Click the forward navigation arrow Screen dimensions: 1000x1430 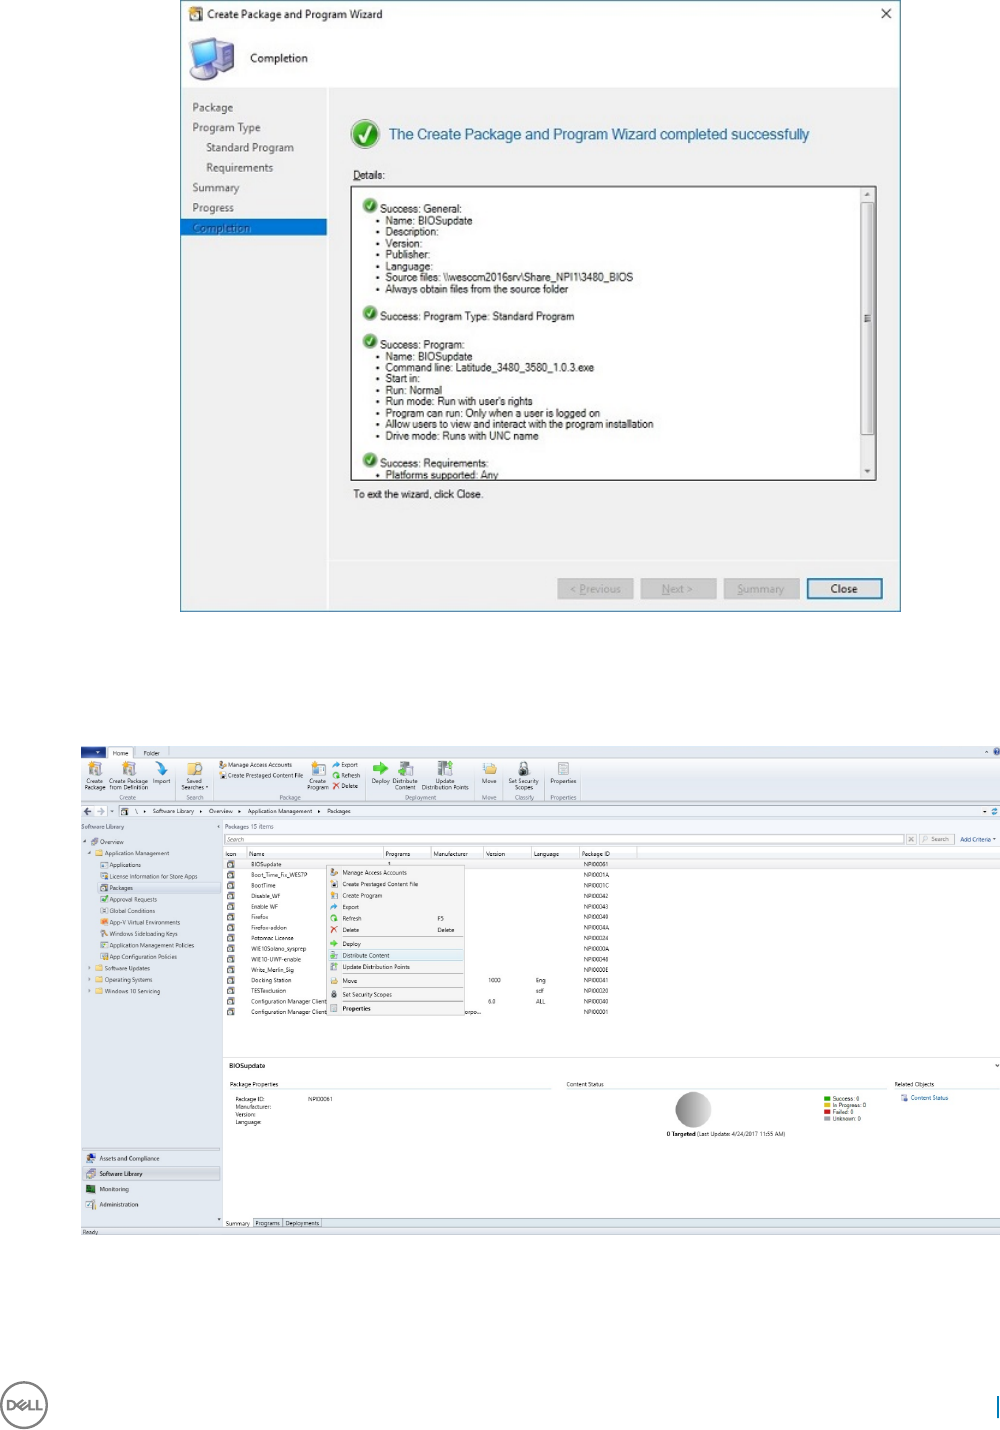[100, 811]
